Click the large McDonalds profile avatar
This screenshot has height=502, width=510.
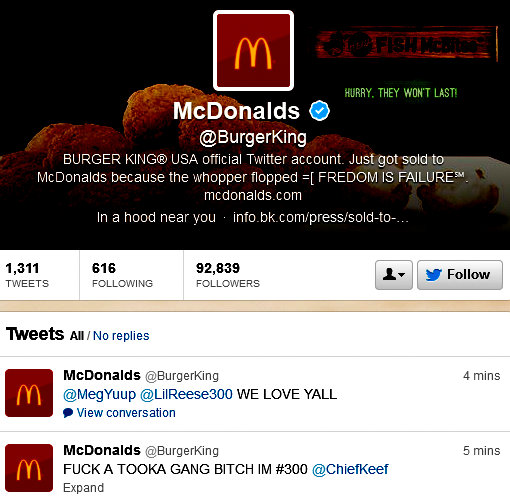(x=253, y=50)
